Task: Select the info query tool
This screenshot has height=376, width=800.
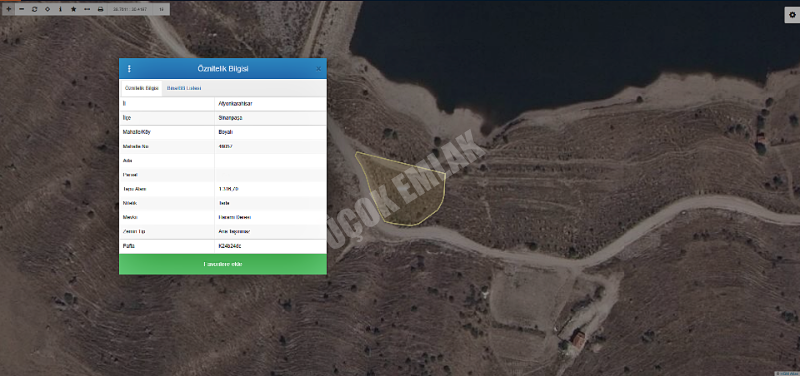Action: pos(60,9)
